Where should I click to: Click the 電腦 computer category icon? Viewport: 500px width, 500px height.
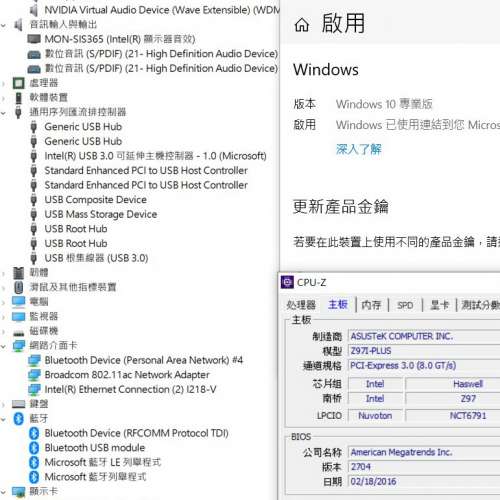(x=18, y=302)
